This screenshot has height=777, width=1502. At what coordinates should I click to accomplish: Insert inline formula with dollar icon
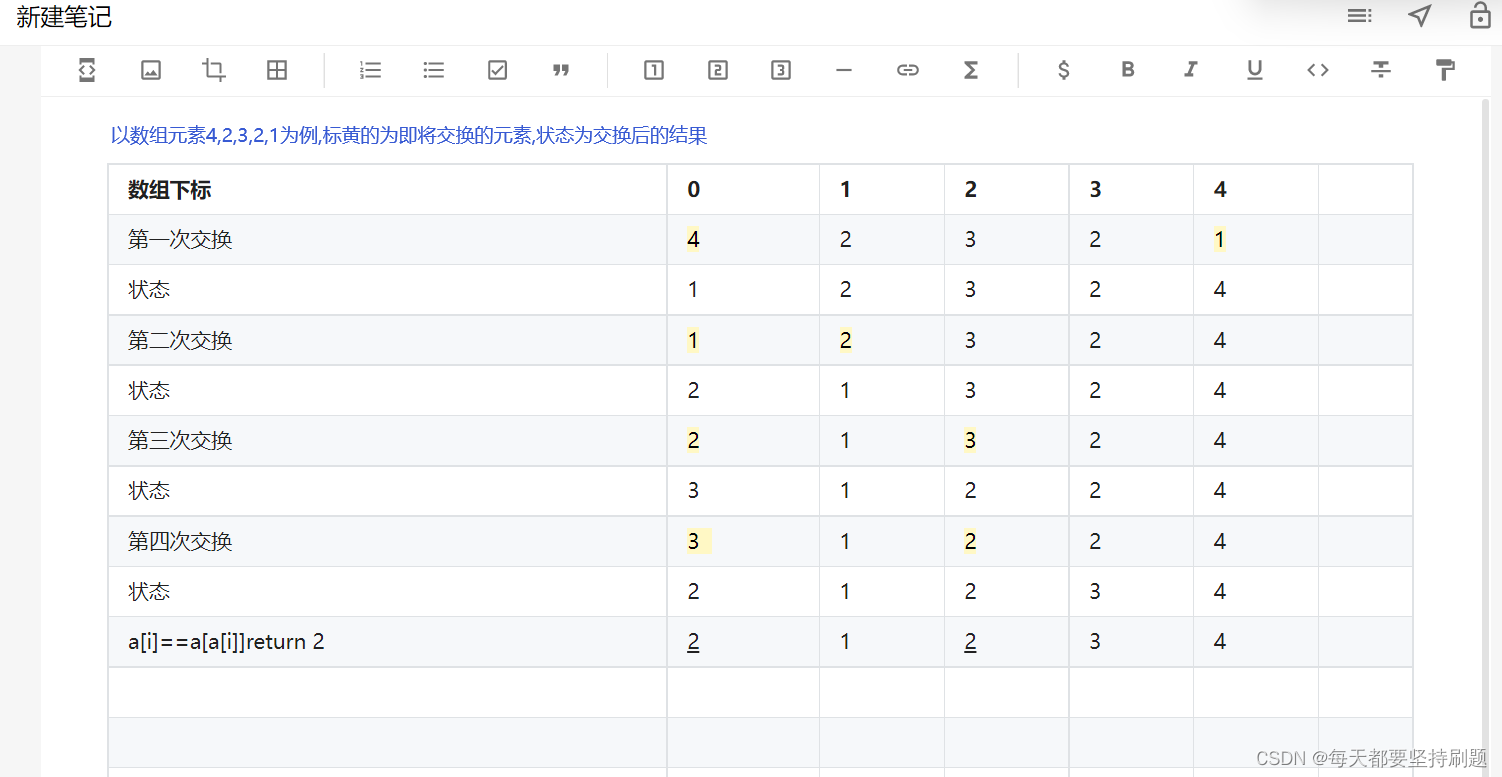(x=1064, y=70)
